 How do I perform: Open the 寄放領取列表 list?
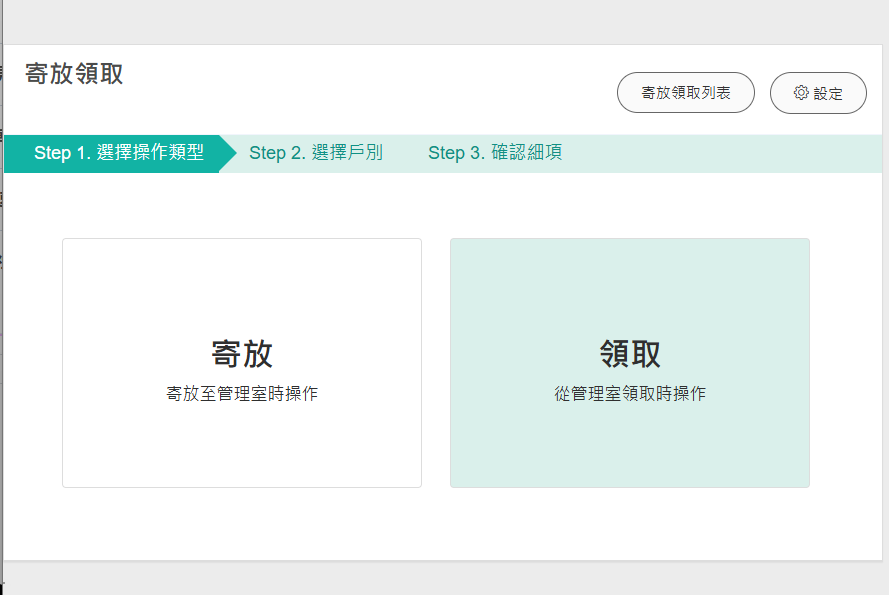685,93
